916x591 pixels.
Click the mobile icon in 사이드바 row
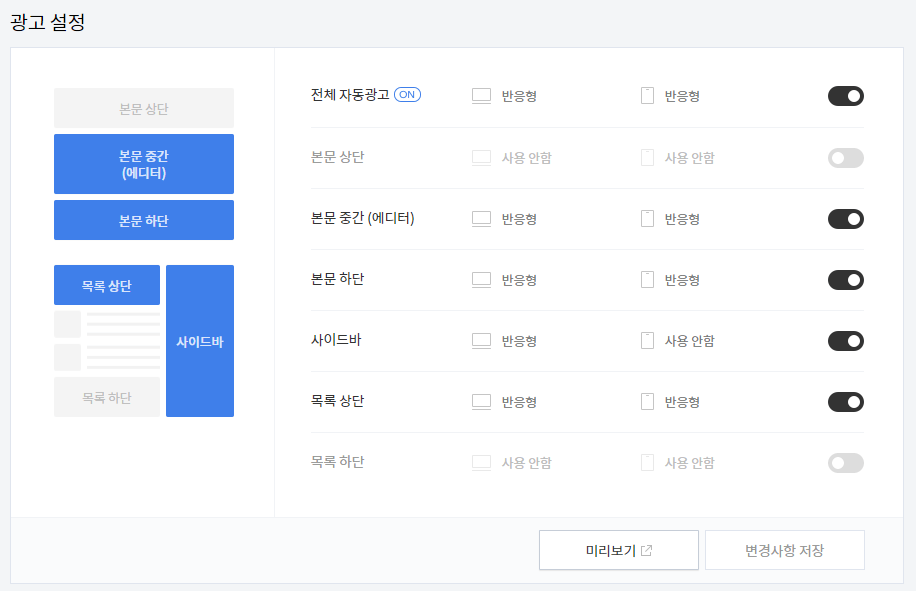pyautogui.click(x=647, y=340)
